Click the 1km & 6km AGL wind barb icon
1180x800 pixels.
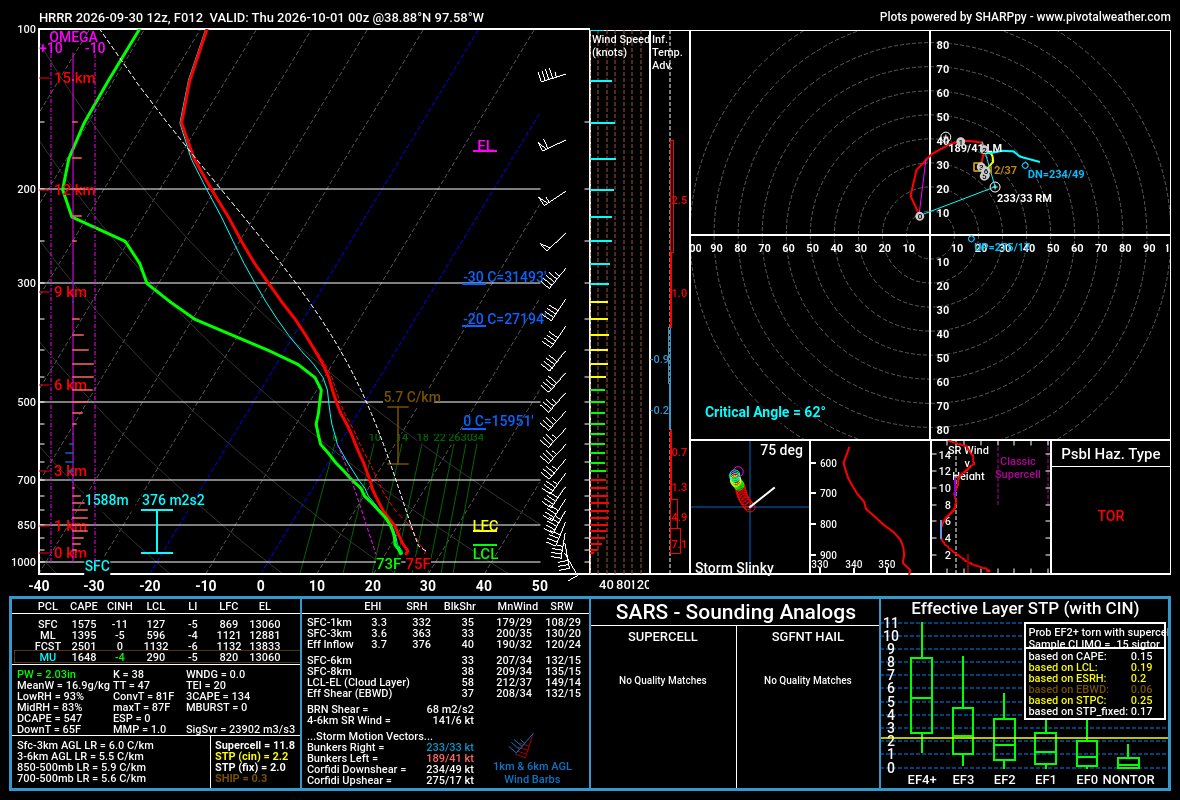click(x=522, y=747)
